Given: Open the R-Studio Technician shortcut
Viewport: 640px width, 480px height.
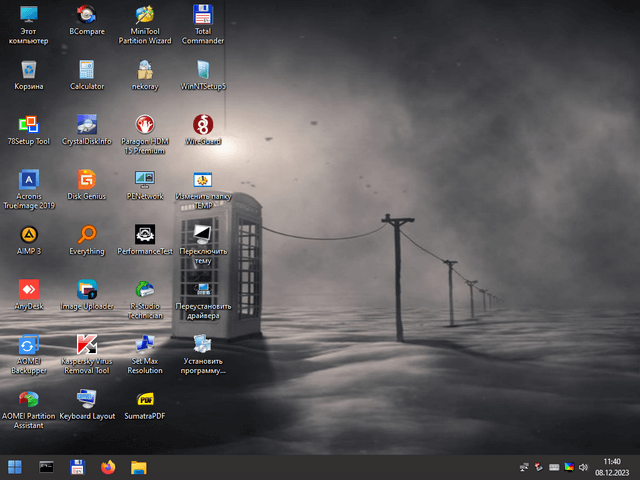Looking at the screenshot, I should click(145, 290).
